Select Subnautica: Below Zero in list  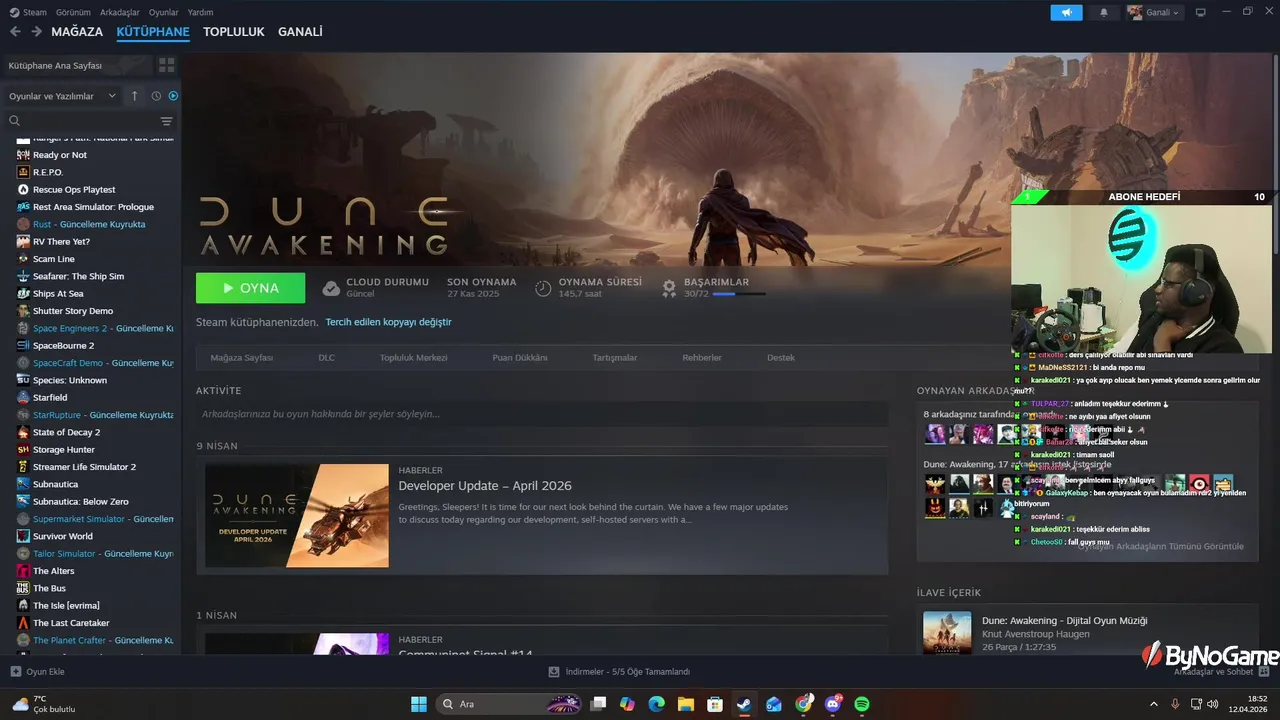coord(81,501)
